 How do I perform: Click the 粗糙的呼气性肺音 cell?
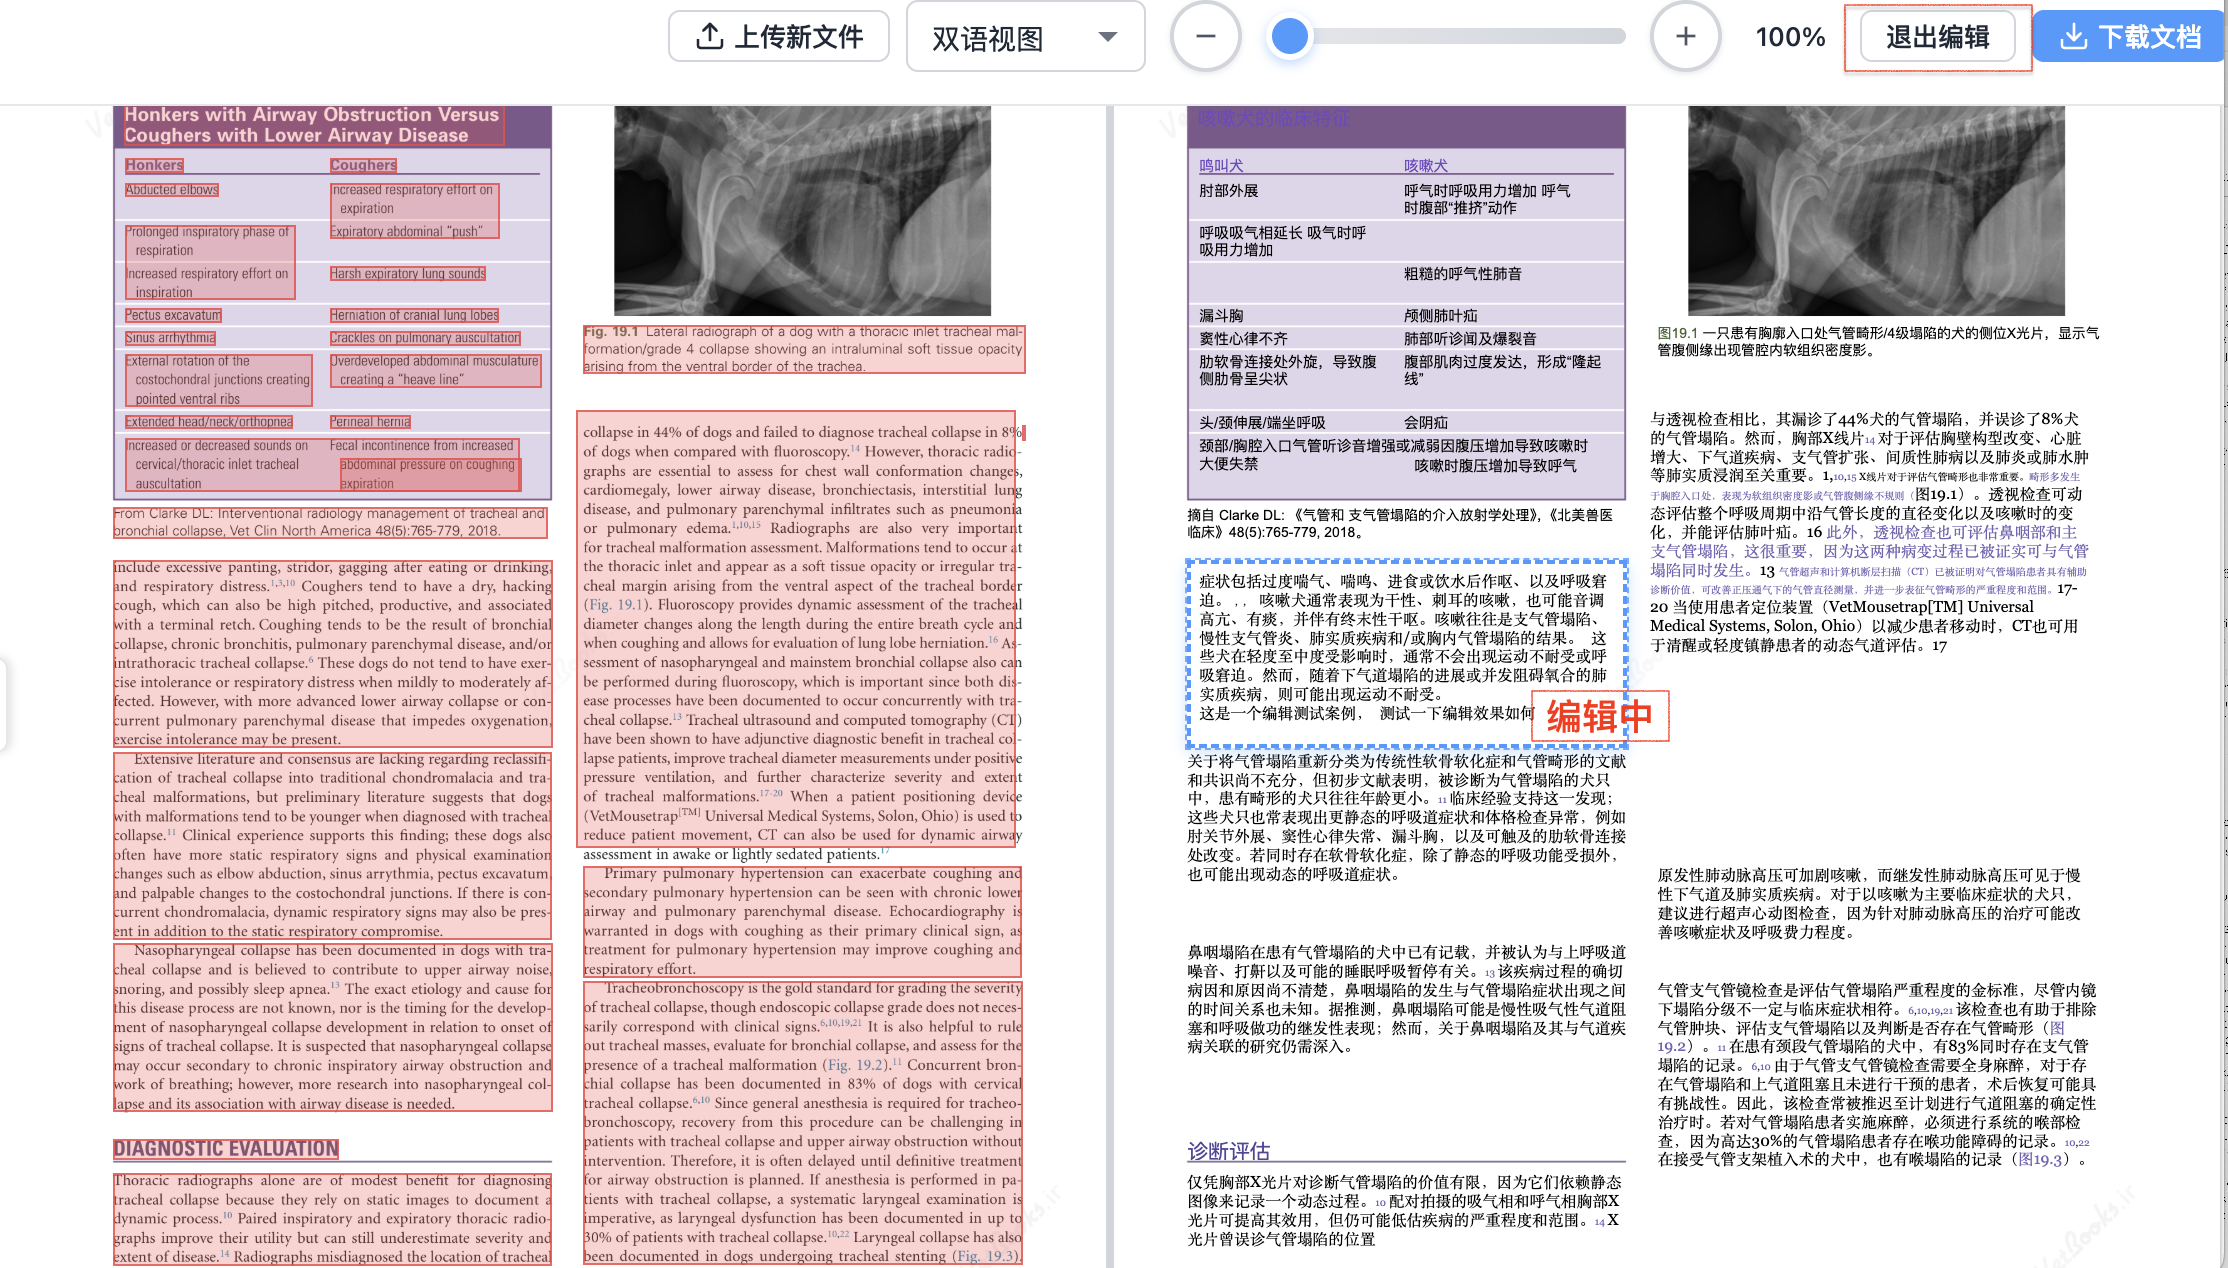click(x=1462, y=274)
